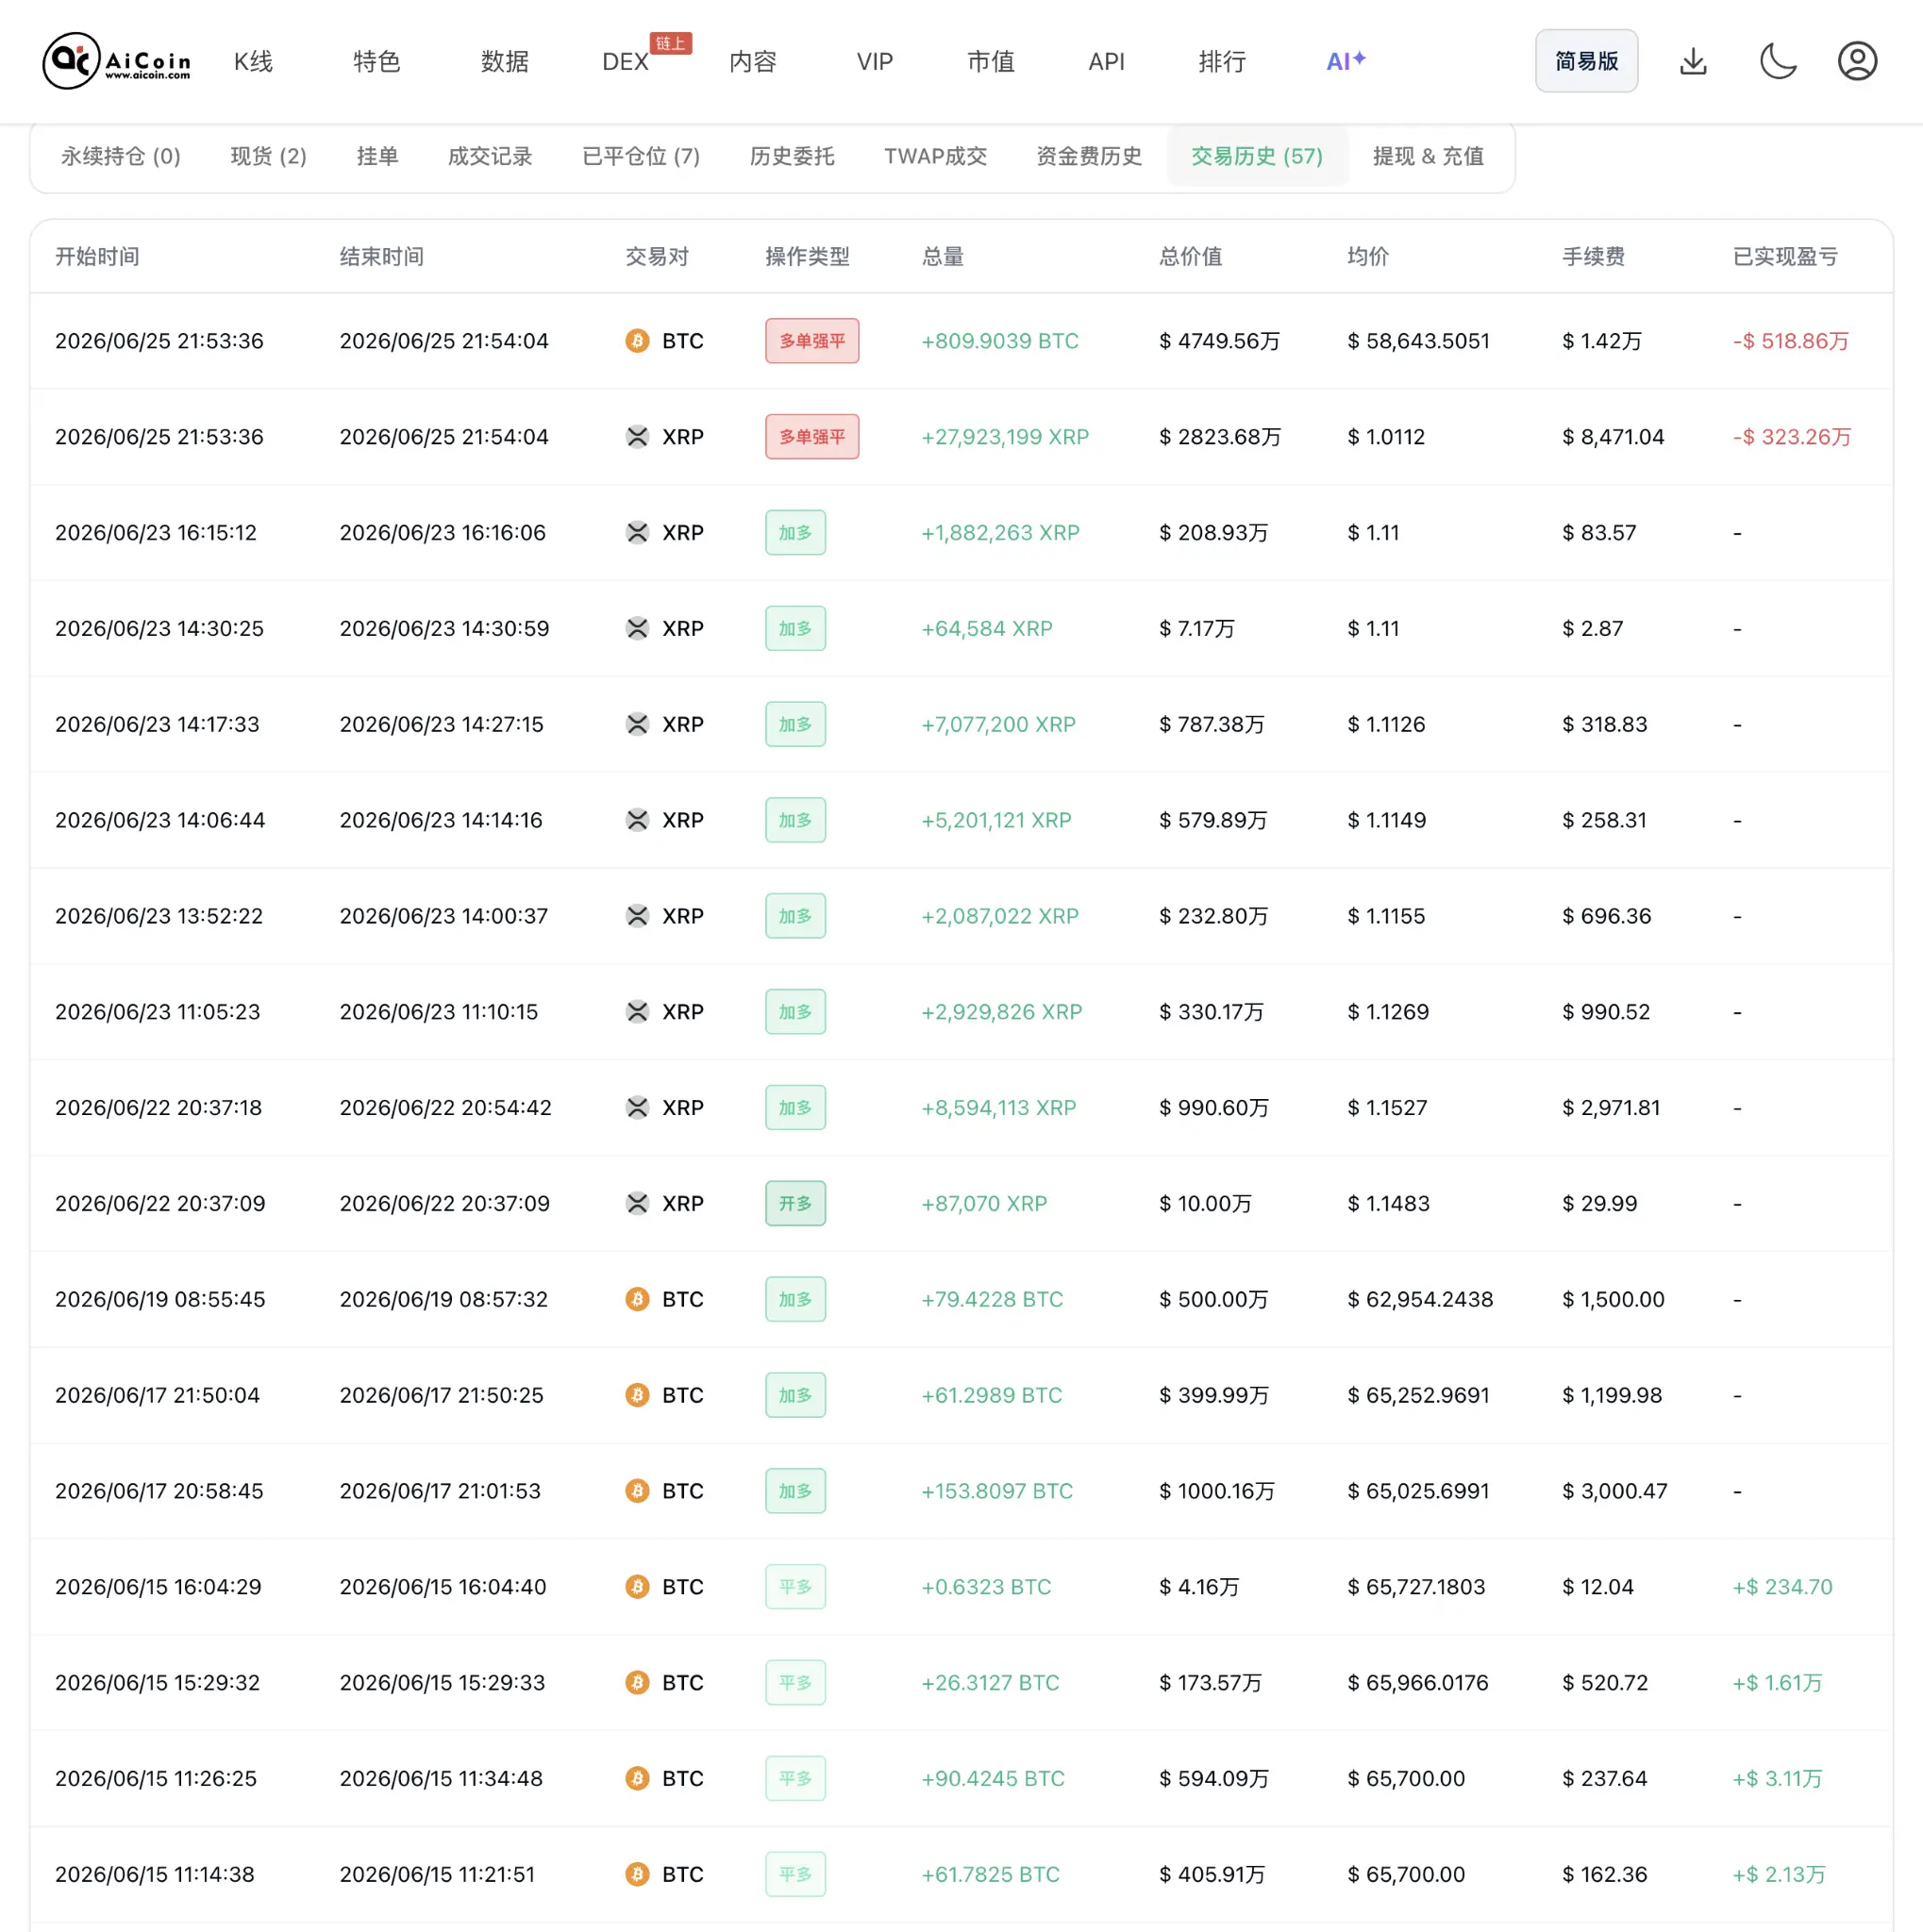Viewport: 1923px width, 1932px height.
Task: Open the DEX menu item
Action: pyautogui.click(x=625, y=62)
